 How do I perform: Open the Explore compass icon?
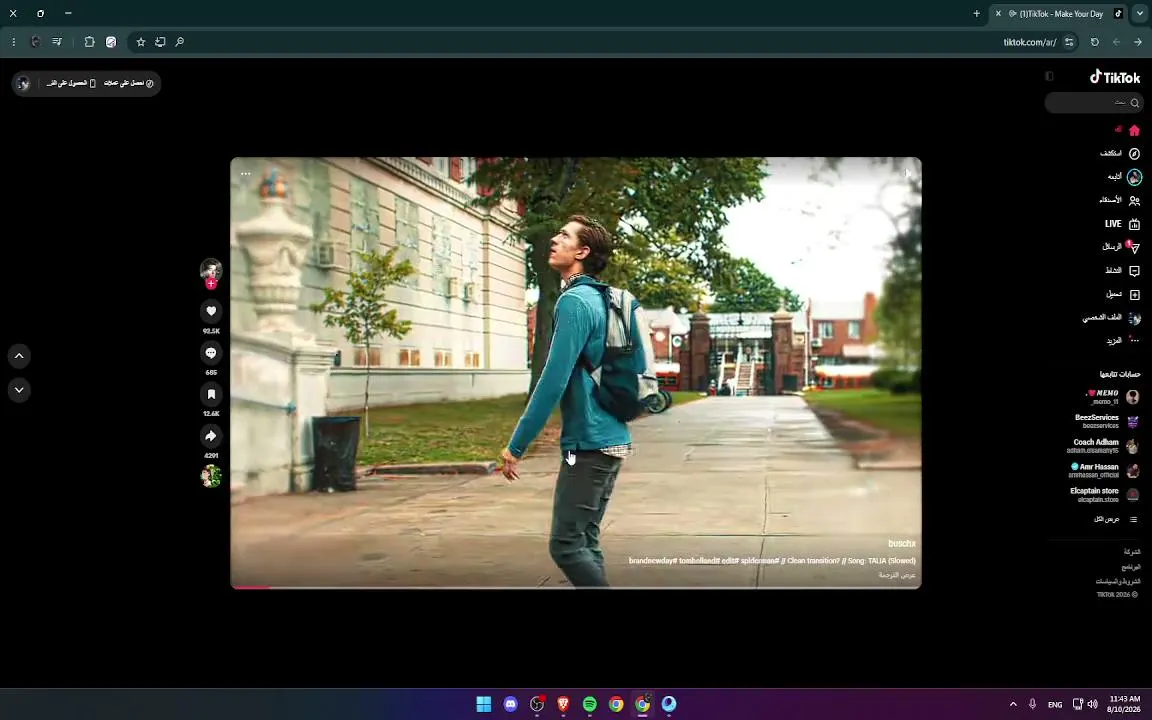coord(1134,154)
